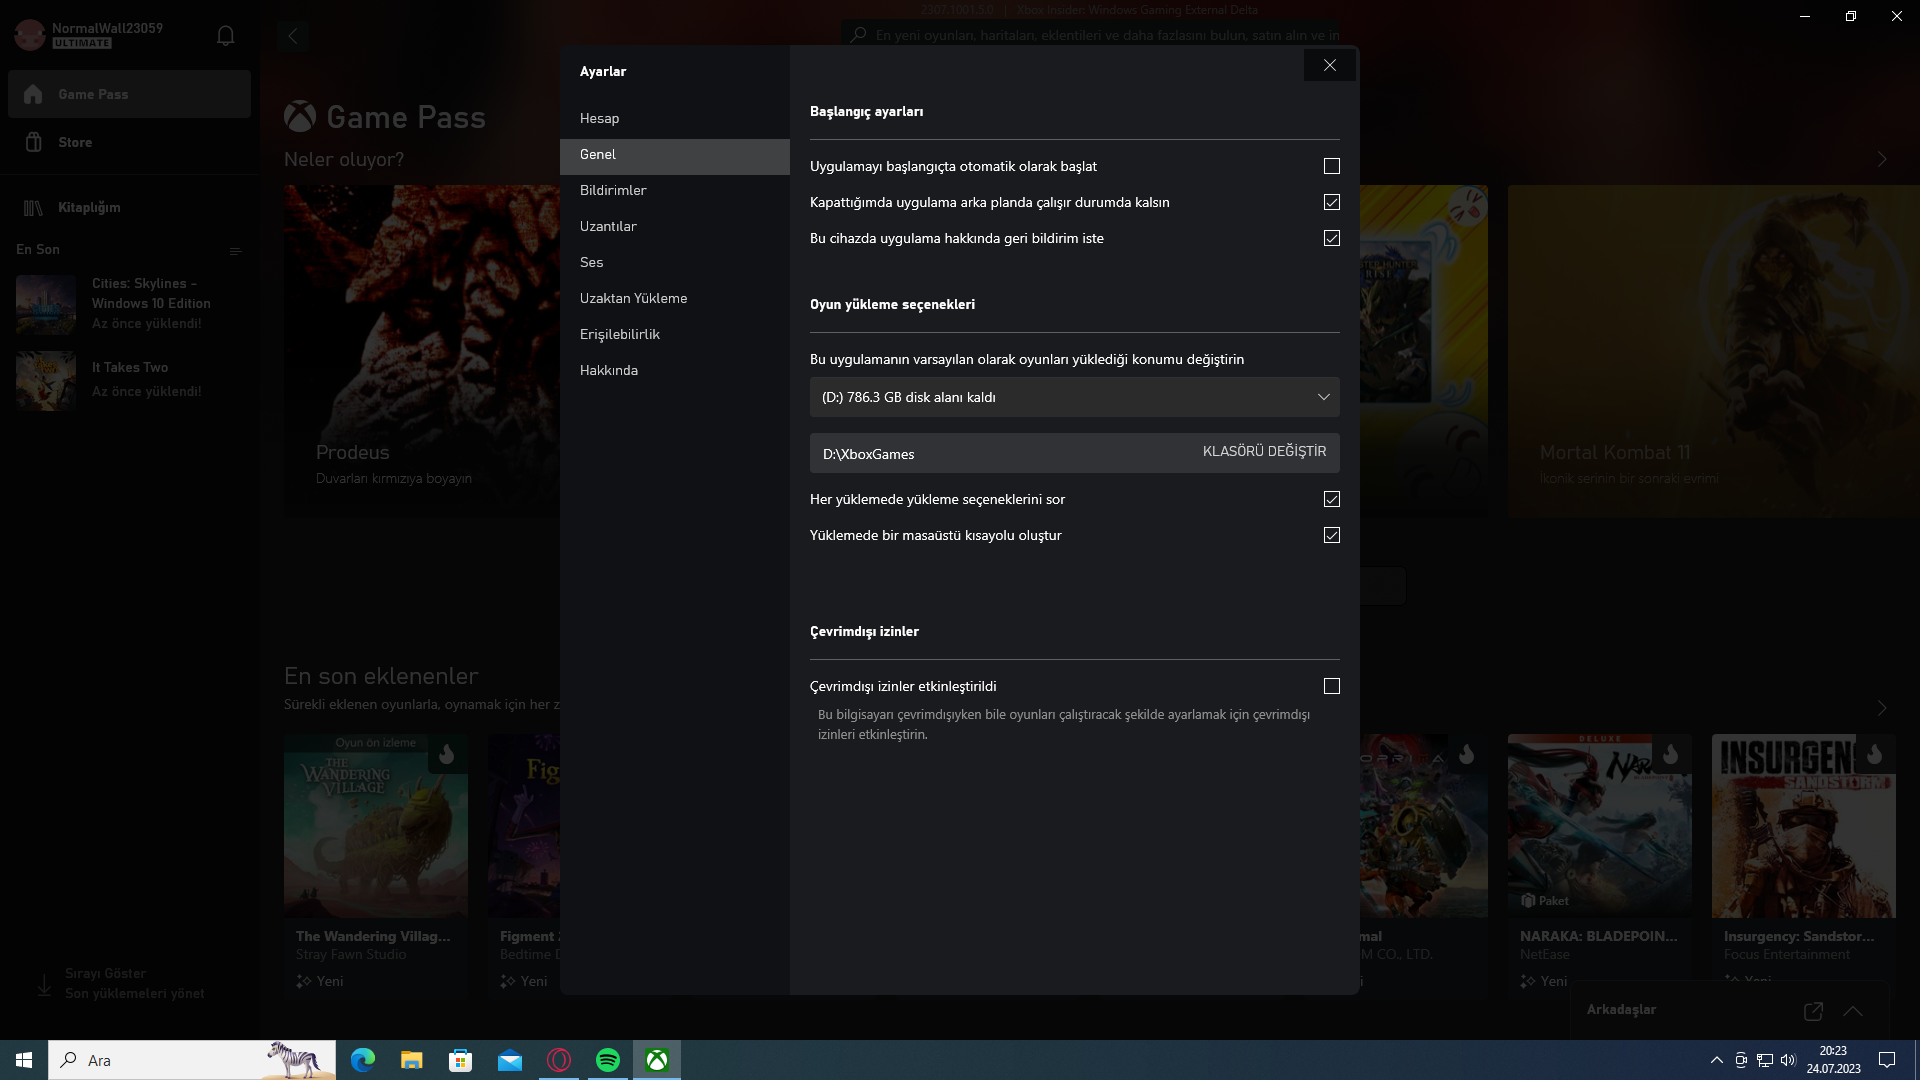Show hidden system tray icons
1920x1080 pixels.
pos(1716,1060)
